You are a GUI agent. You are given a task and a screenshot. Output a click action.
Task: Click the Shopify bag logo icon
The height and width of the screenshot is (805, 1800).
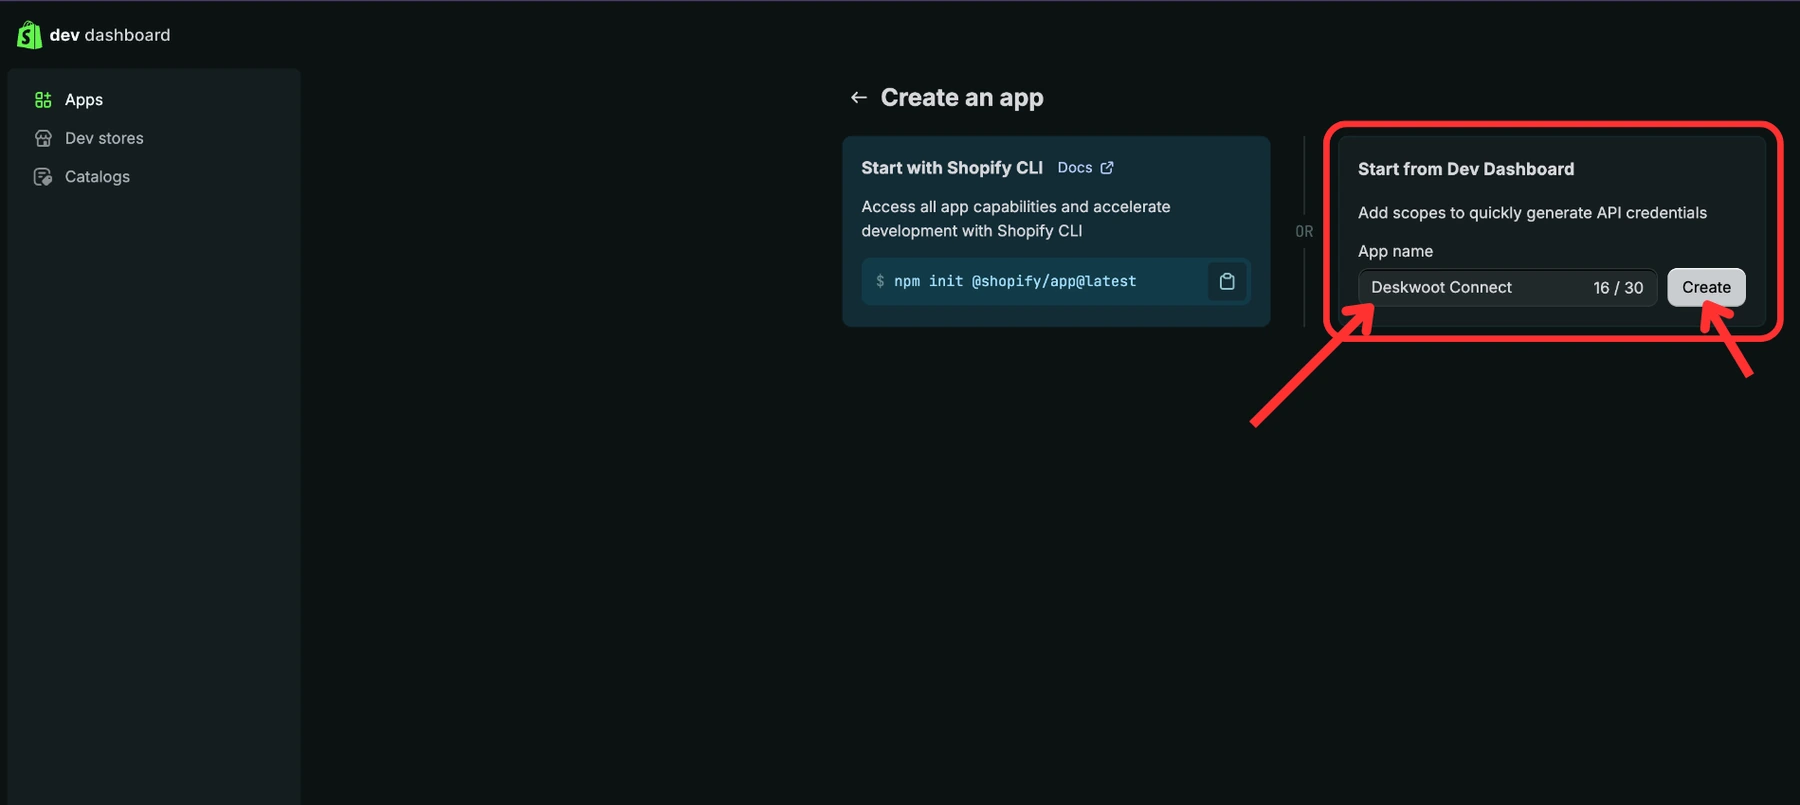[29, 35]
